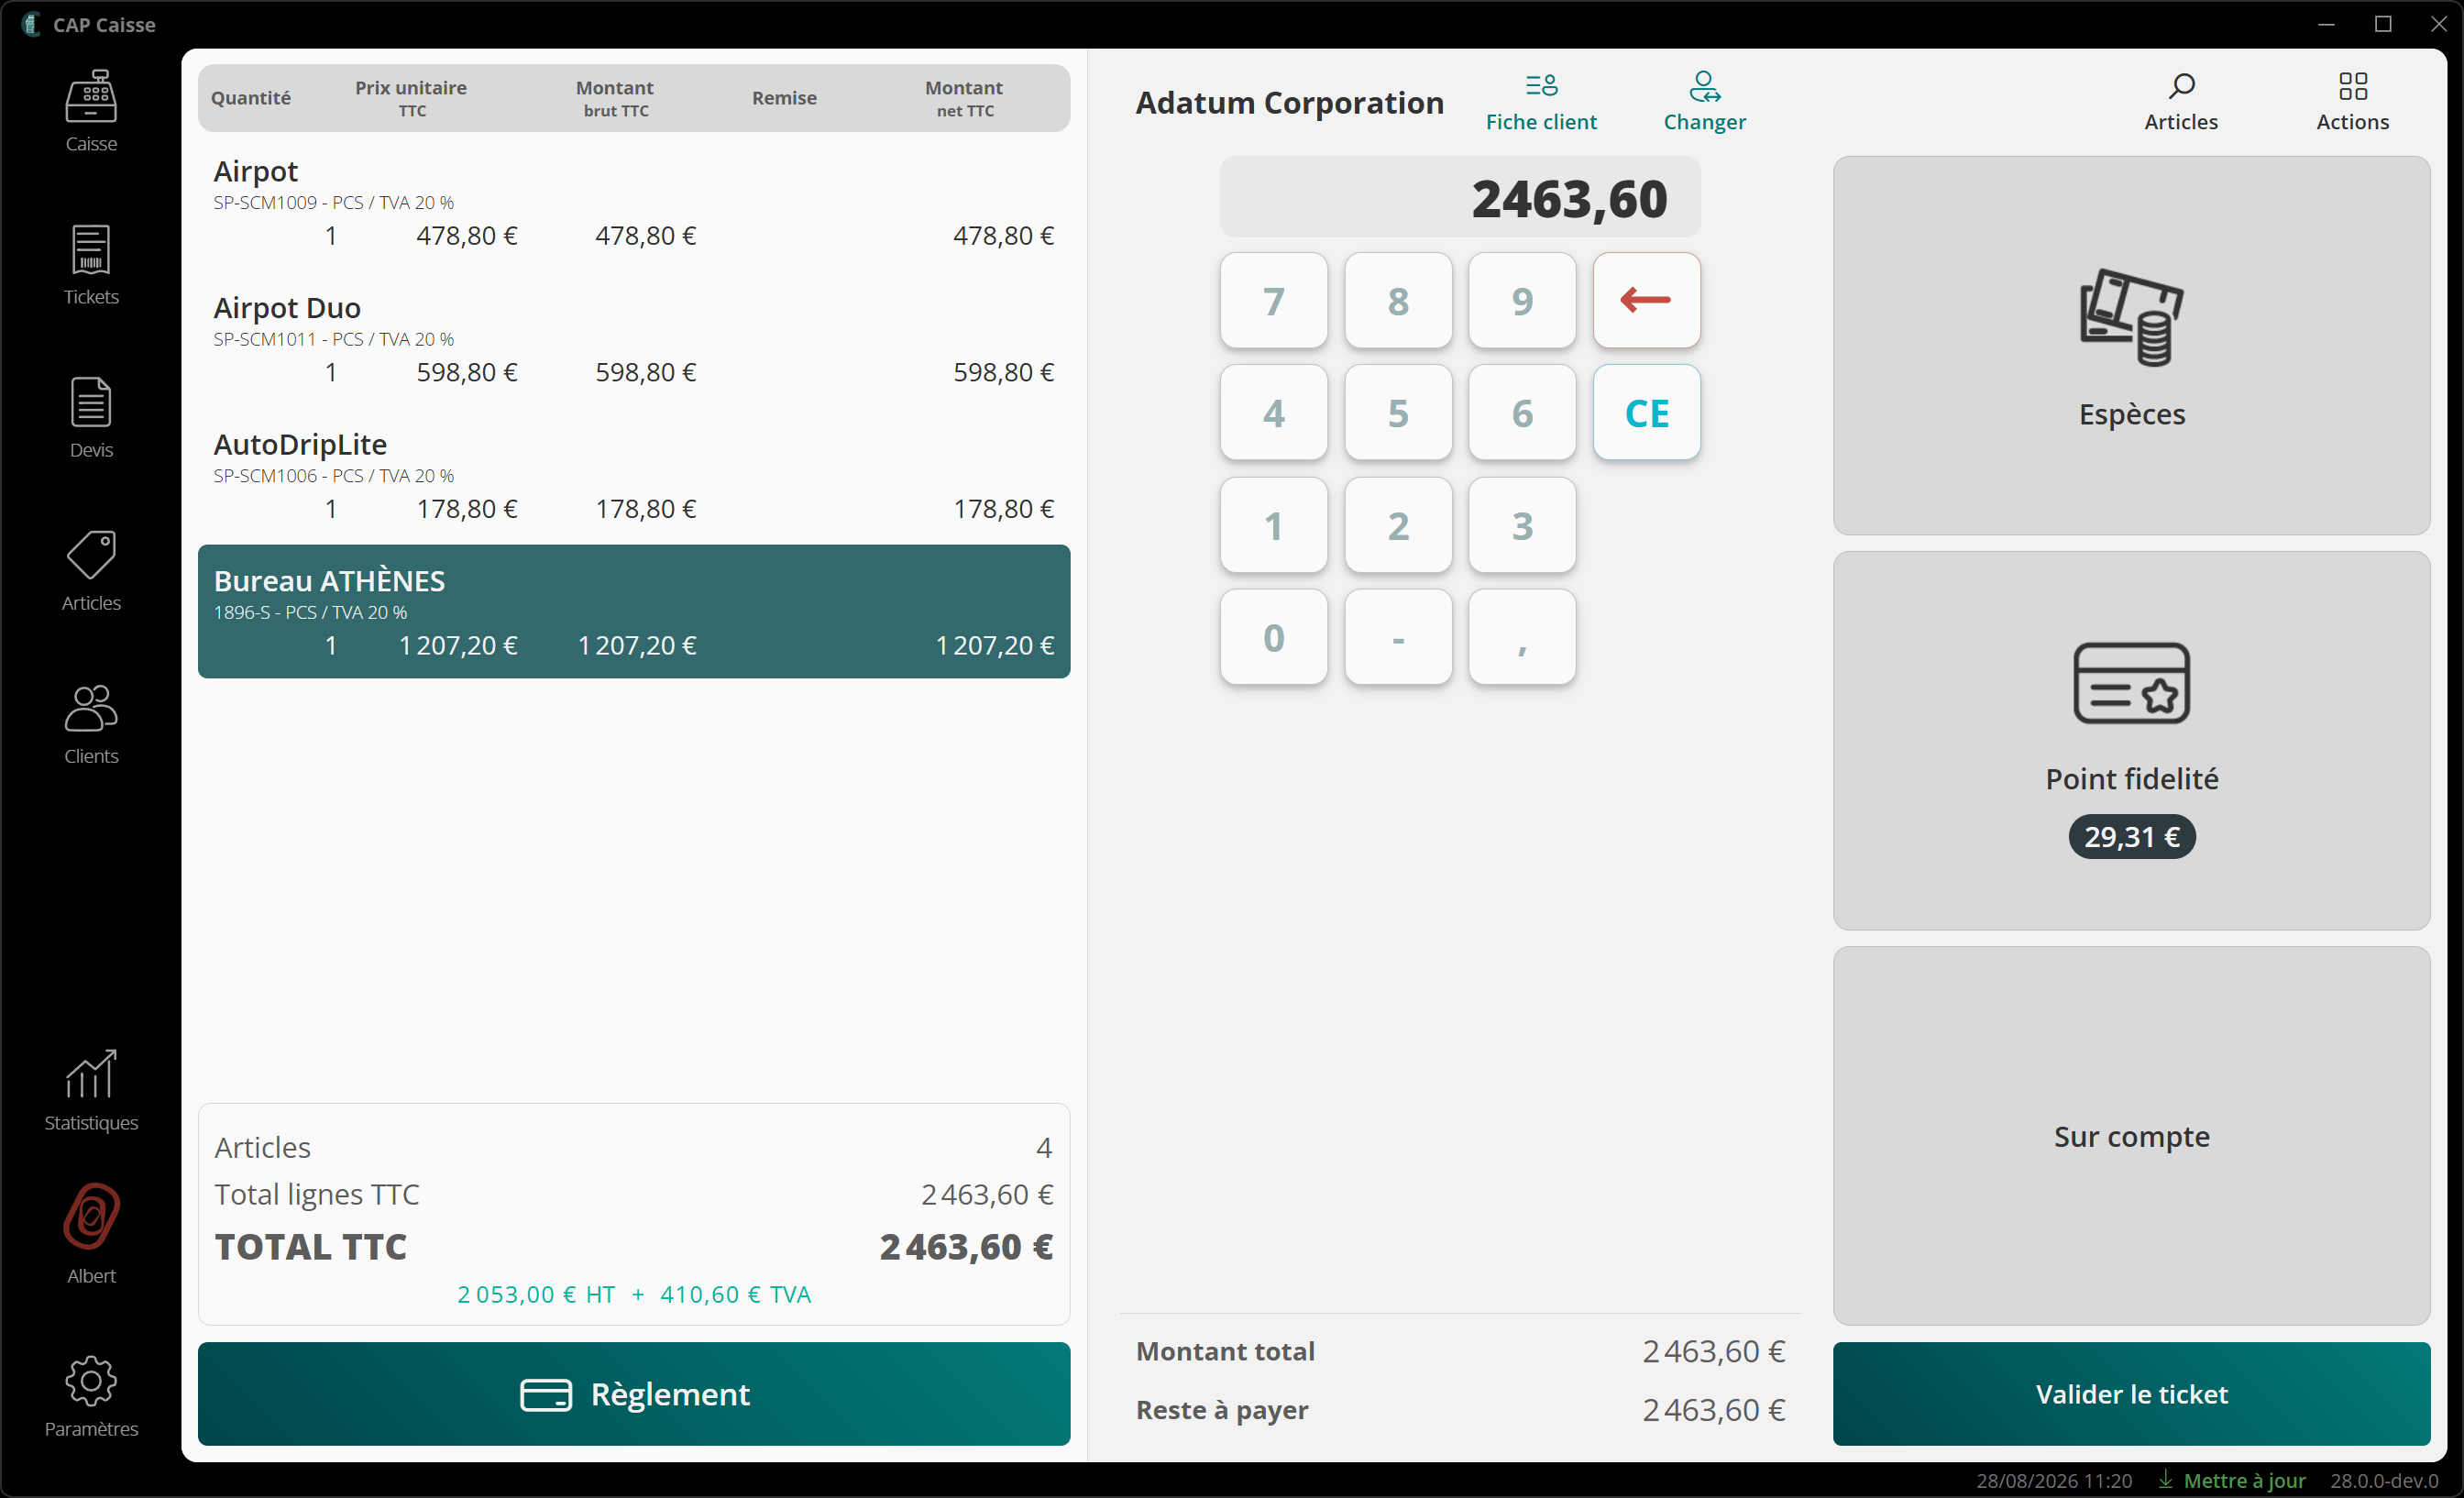The width and height of the screenshot is (2464, 1498).
Task: Select the Bureau ATHÈNES line
Action: click(x=634, y=611)
